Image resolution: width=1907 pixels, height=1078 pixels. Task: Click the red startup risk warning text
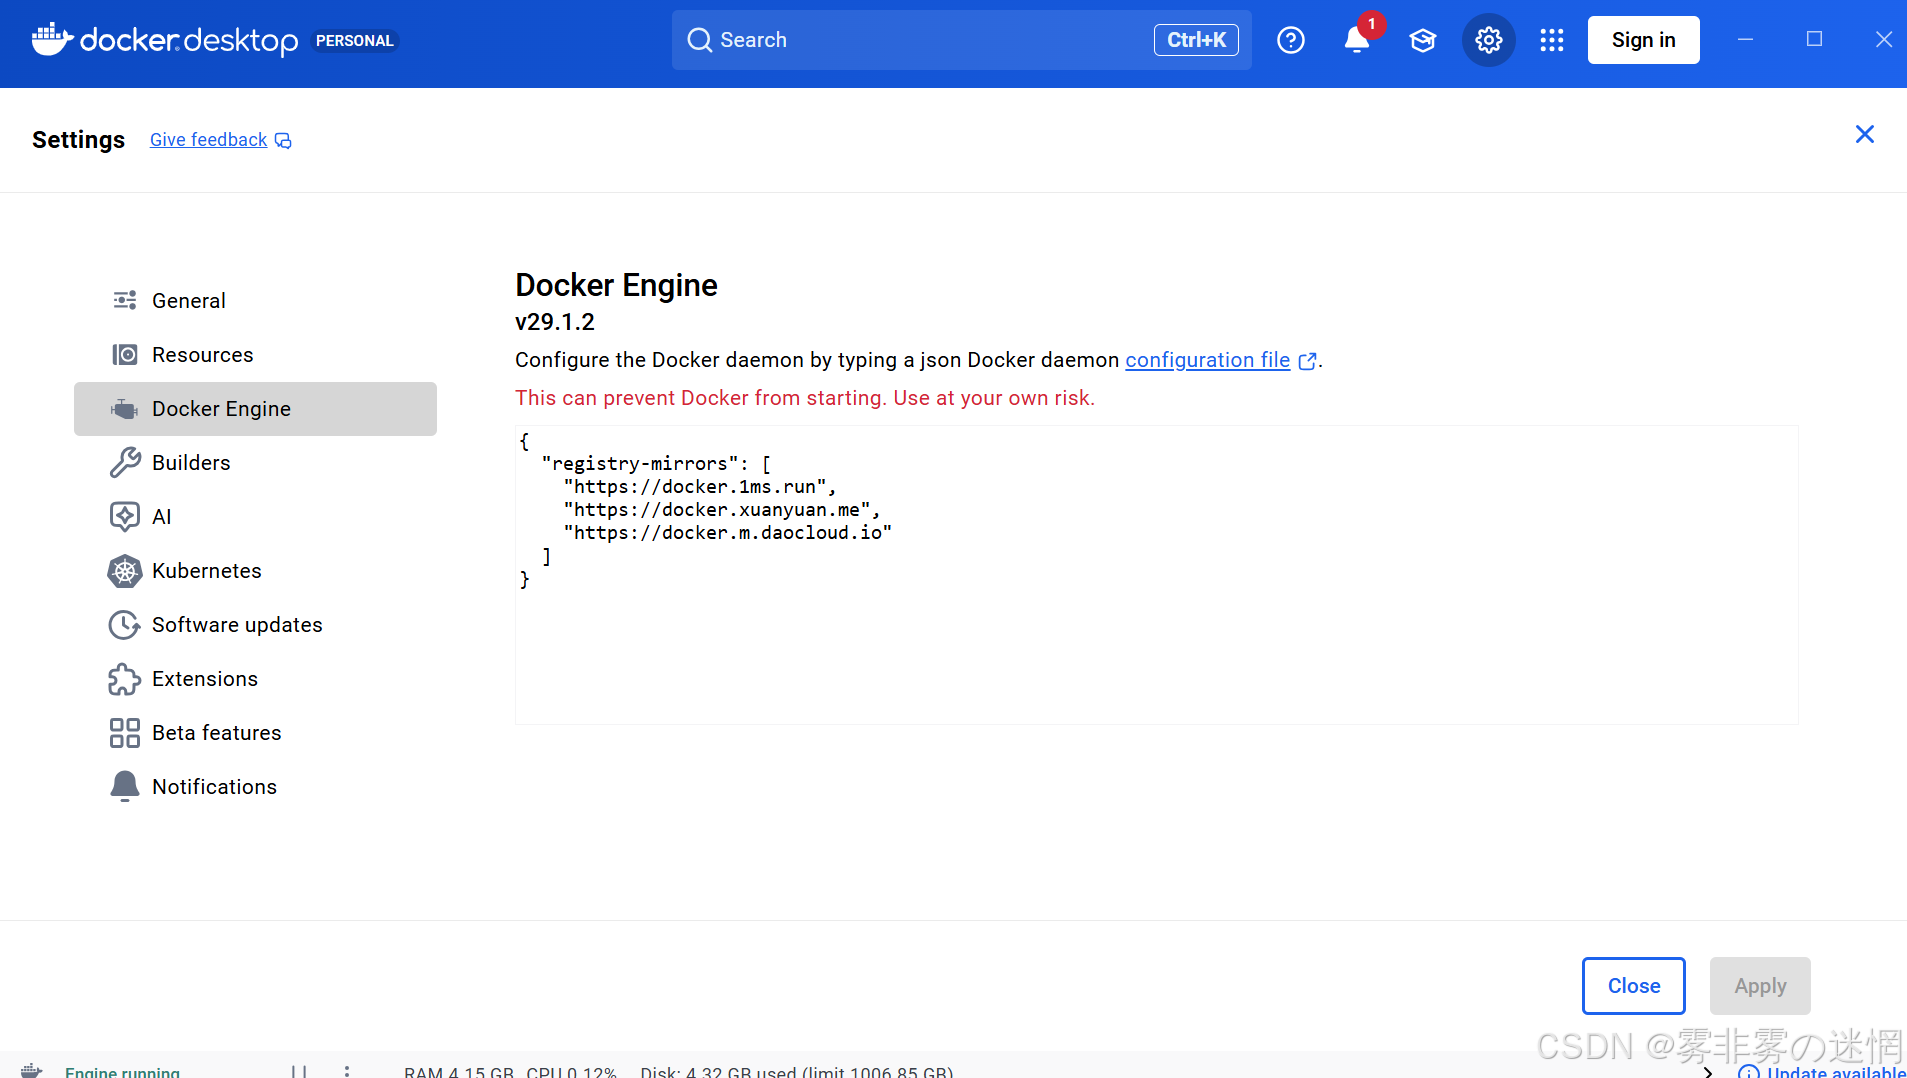click(x=805, y=398)
